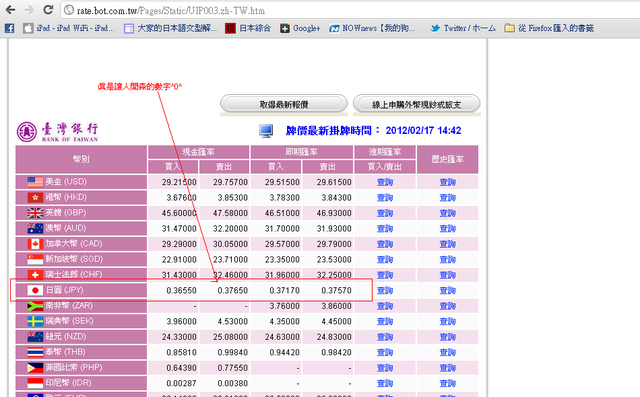Select the 瑞典幣 (SEK) currency label
The width and height of the screenshot is (640, 397).
coord(69,321)
